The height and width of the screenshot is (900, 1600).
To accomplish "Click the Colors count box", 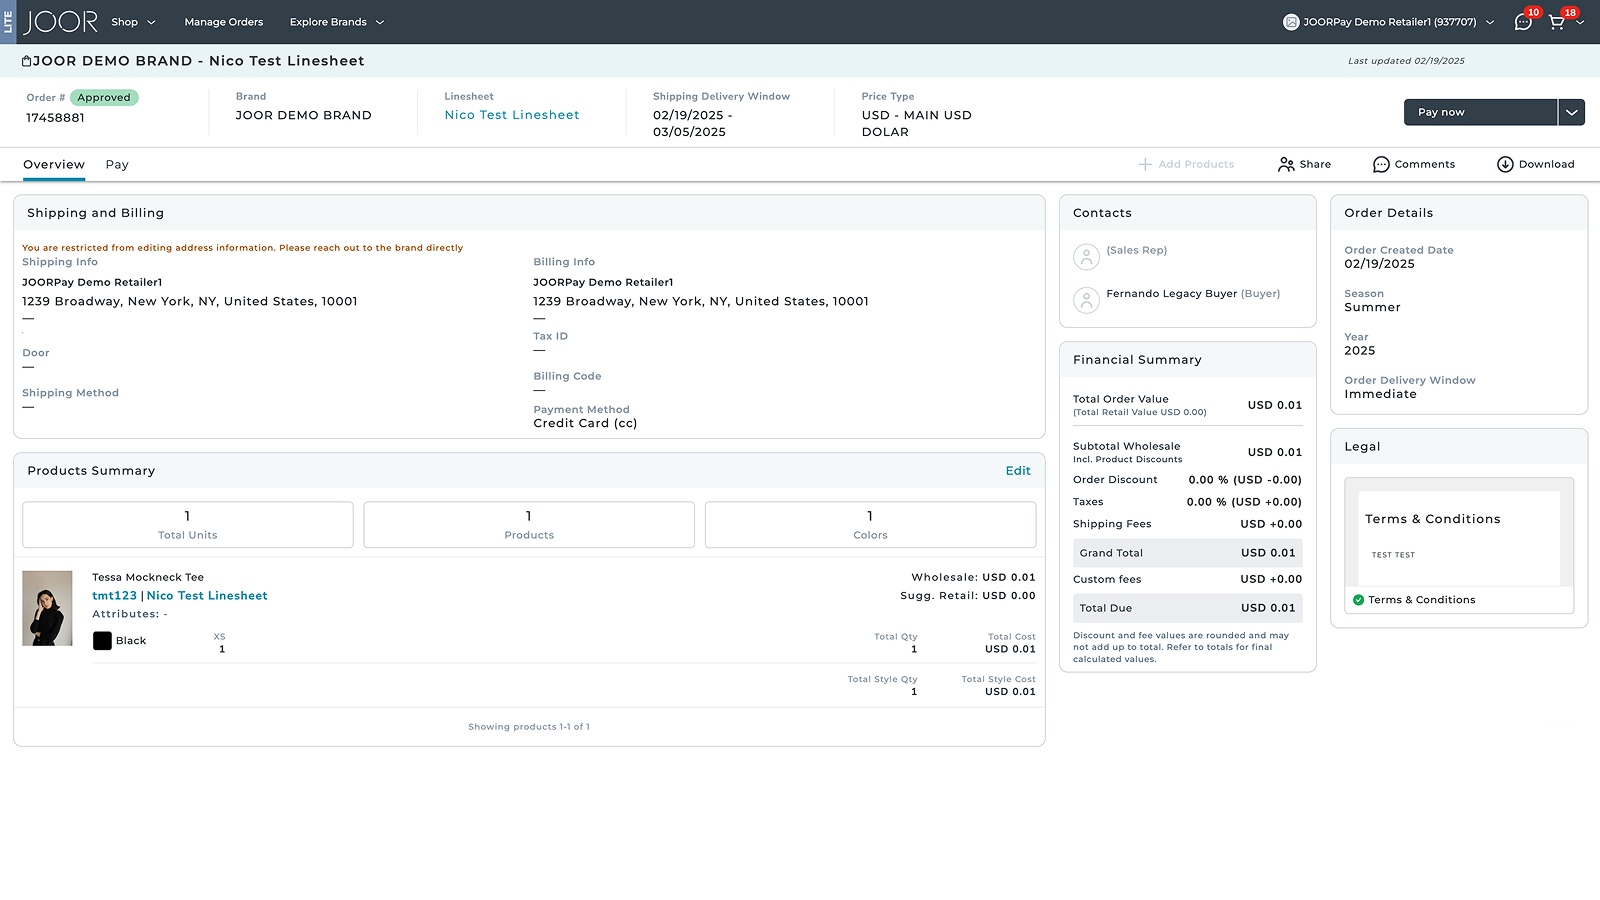I will 870,525.
